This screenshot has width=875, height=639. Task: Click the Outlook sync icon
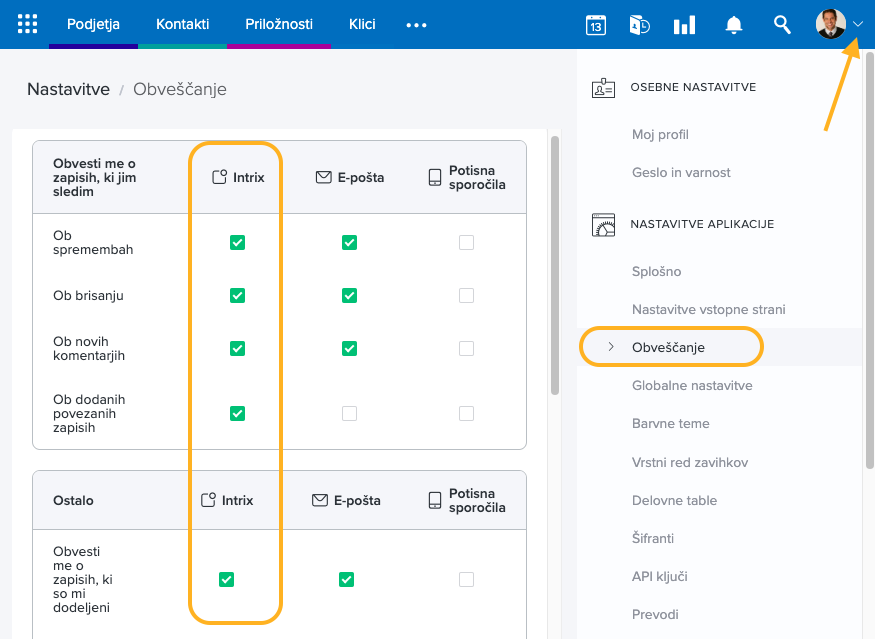click(x=640, y=25)
